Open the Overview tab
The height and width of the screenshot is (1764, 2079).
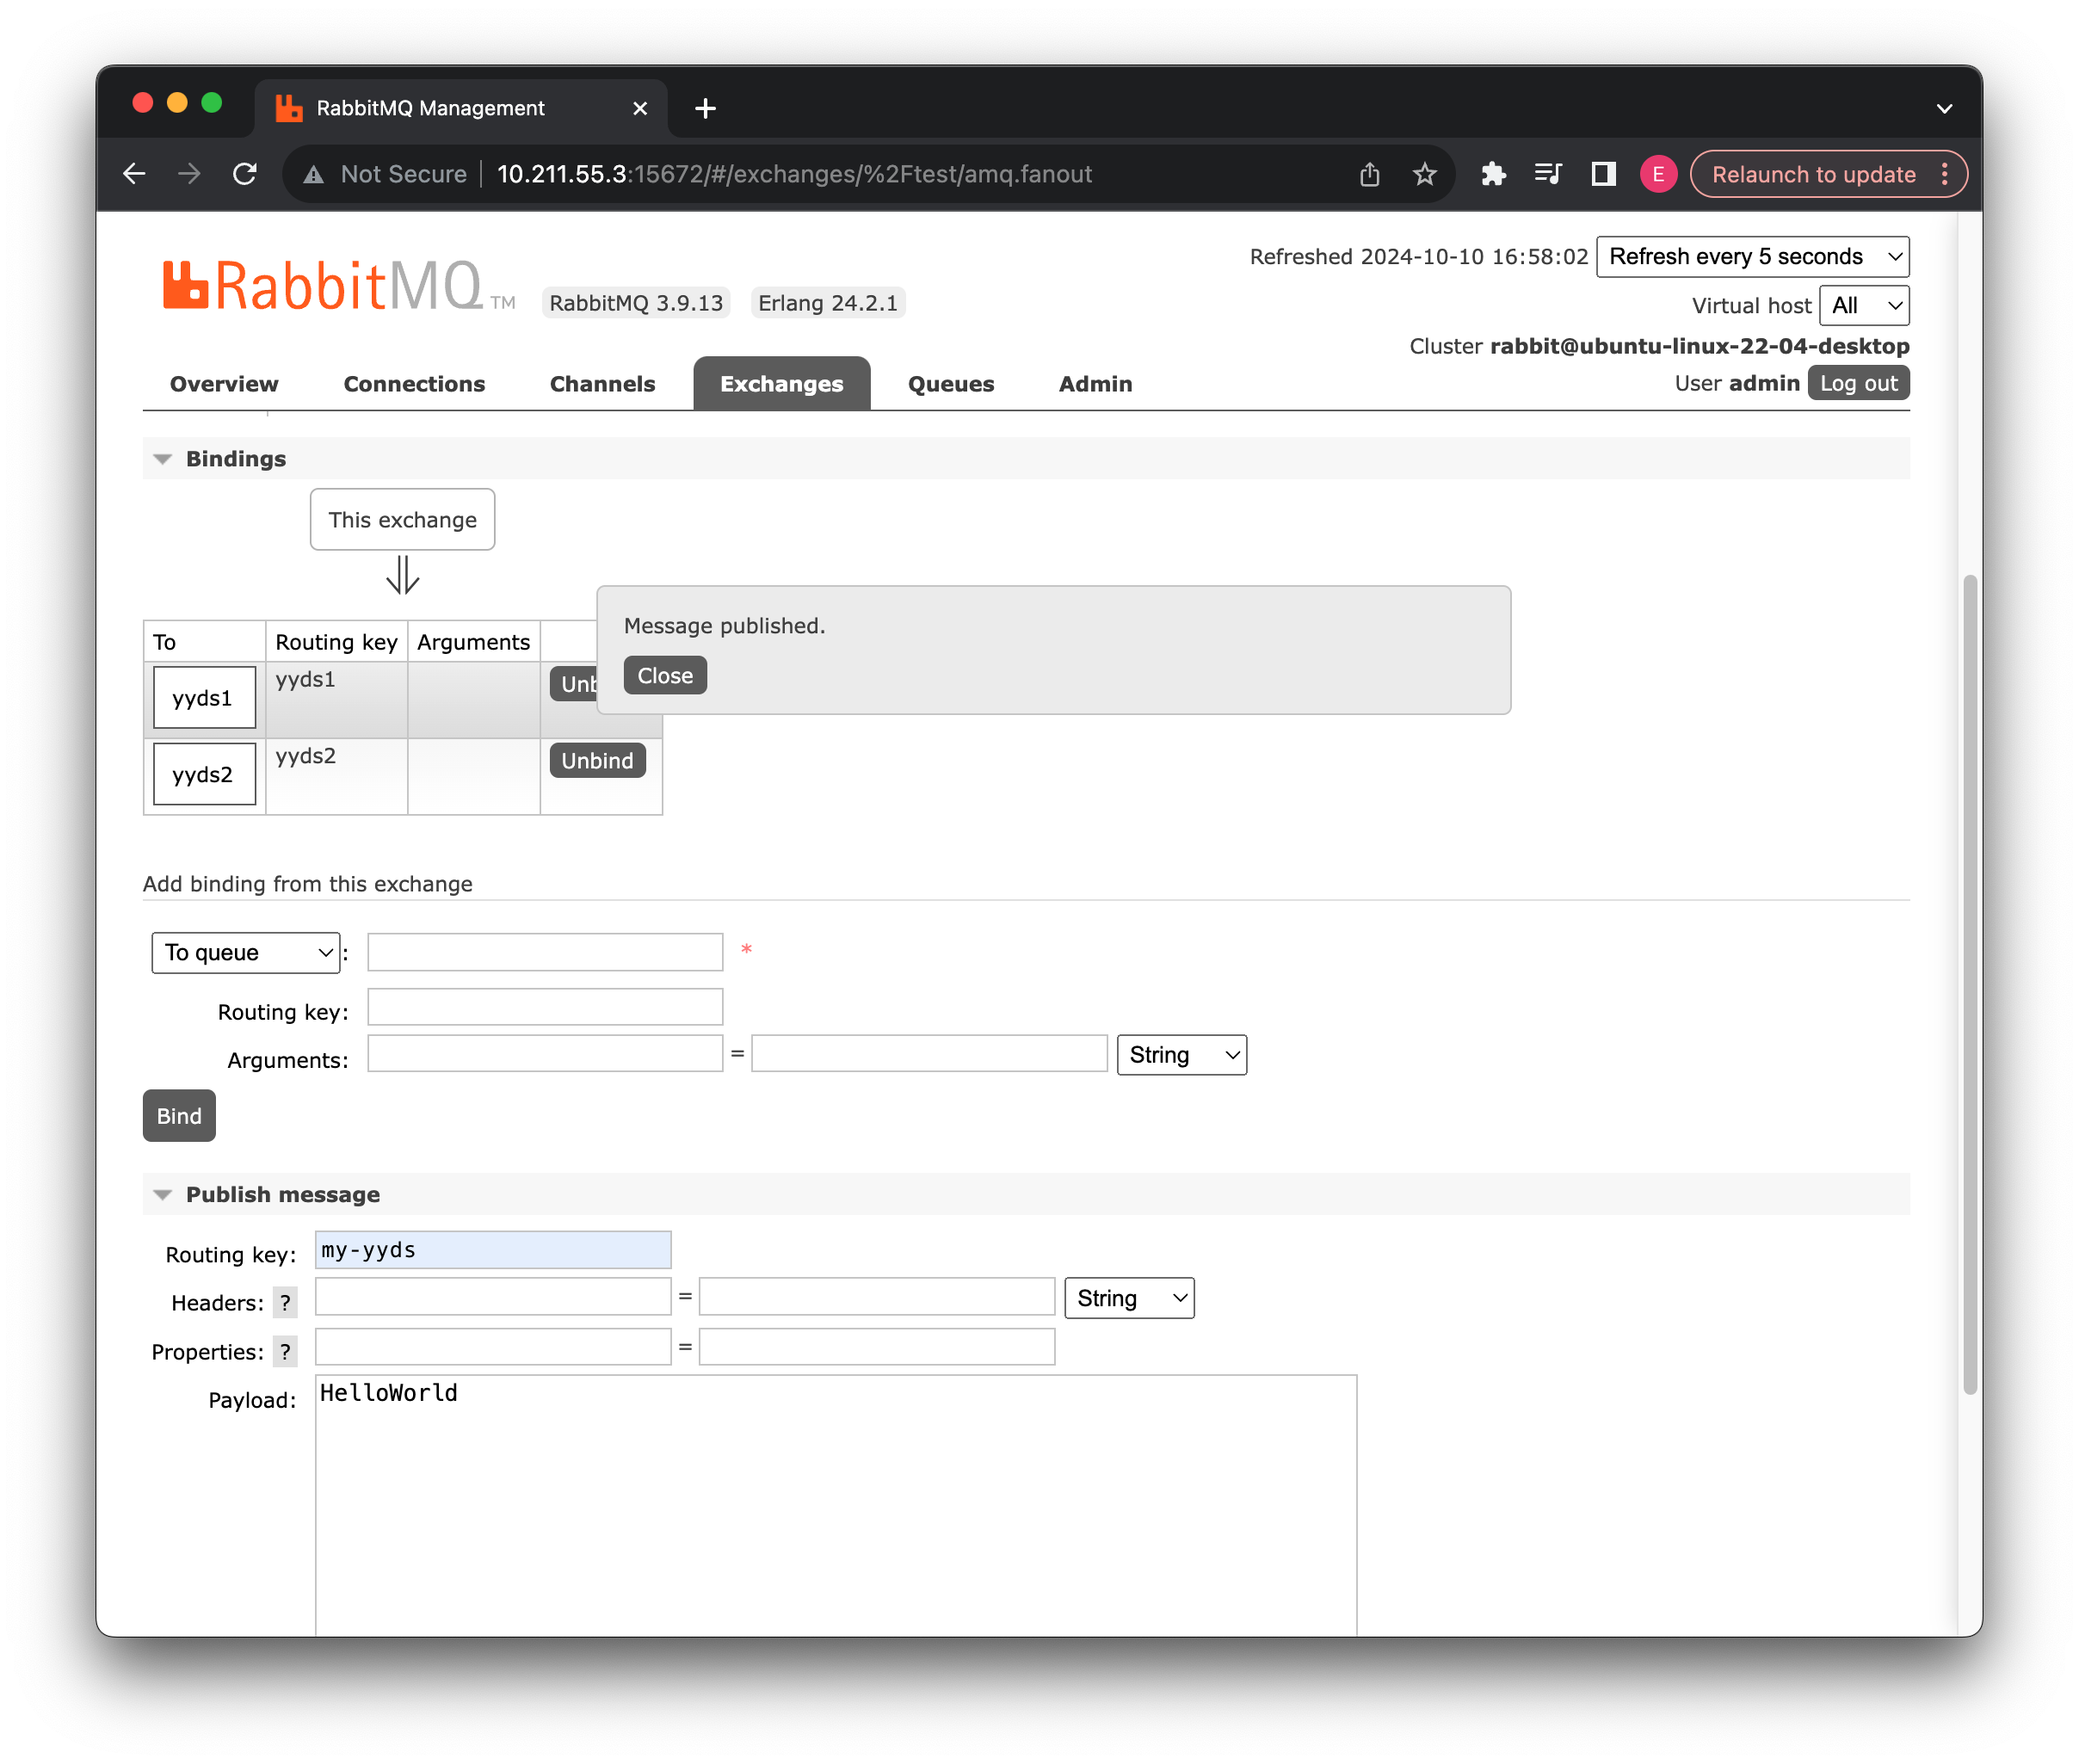click(x=224, y=384)
